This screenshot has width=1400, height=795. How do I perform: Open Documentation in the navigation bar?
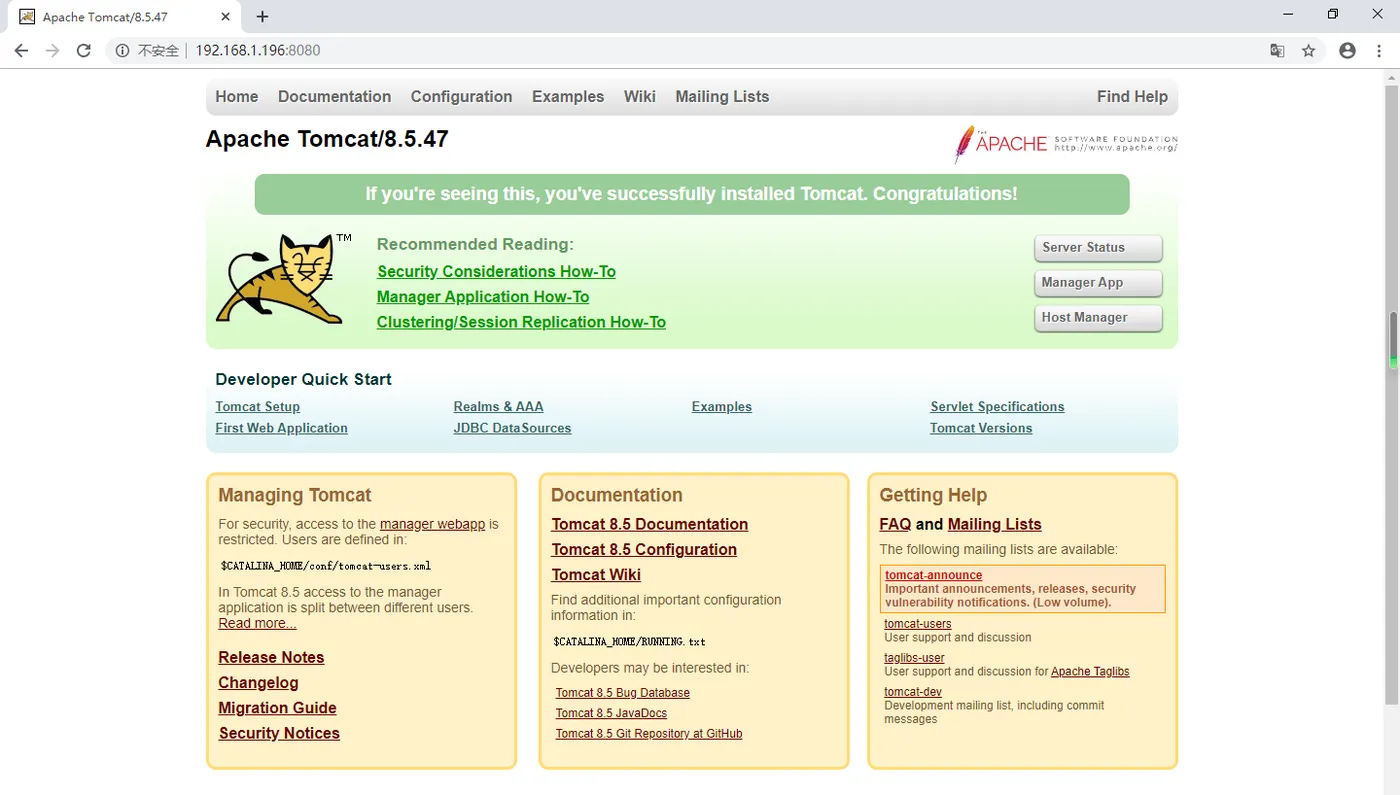point(334,97)
